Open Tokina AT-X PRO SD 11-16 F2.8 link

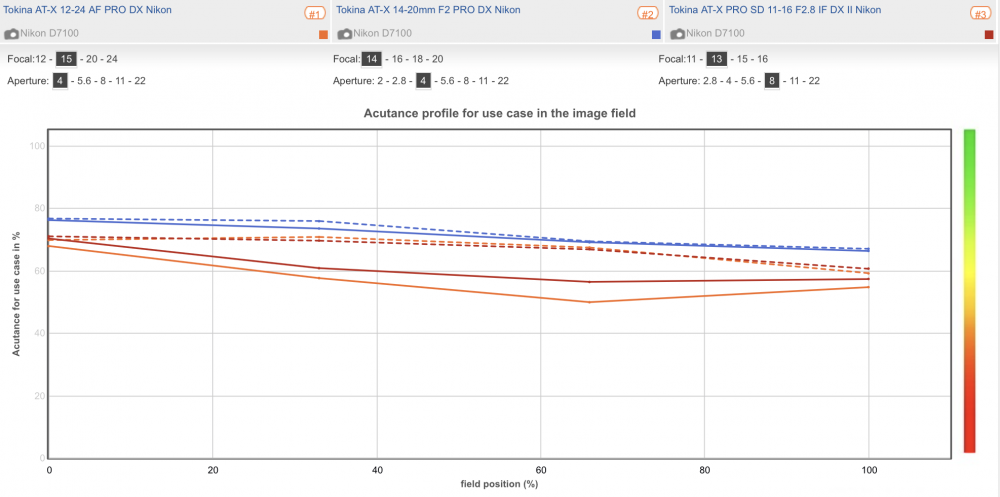775,10
